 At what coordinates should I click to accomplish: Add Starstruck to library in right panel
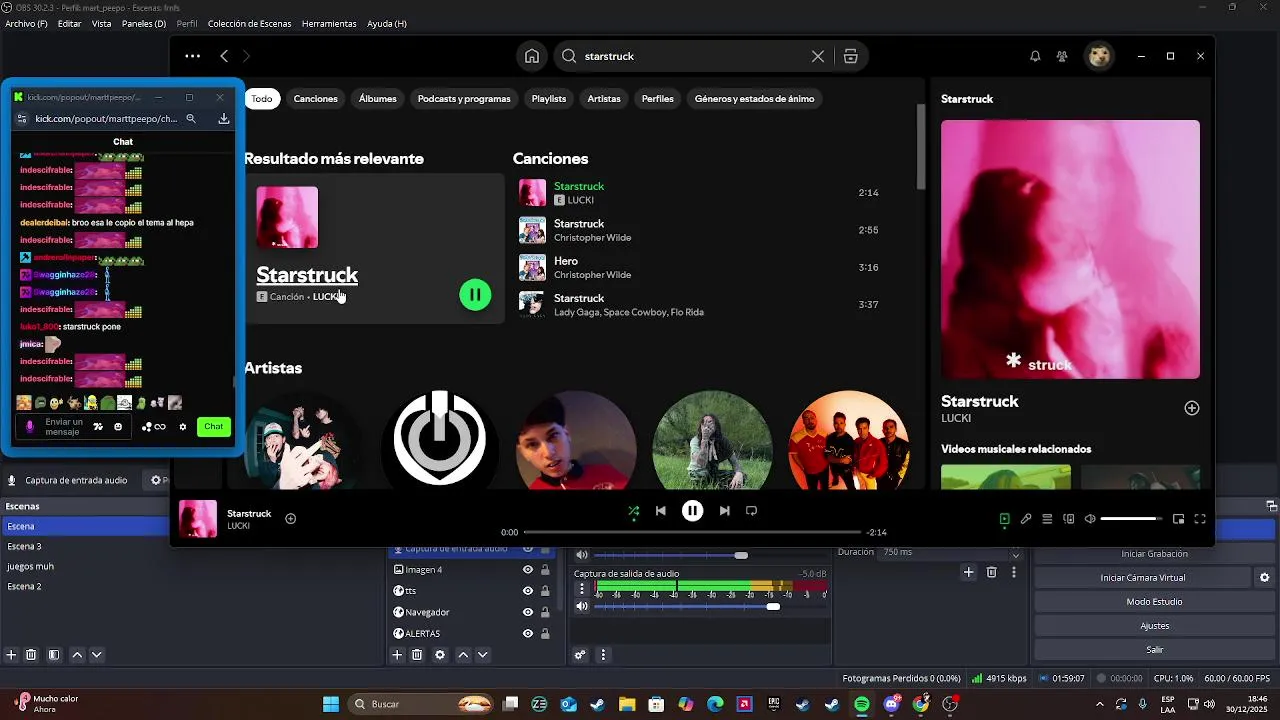(1192, 408)
